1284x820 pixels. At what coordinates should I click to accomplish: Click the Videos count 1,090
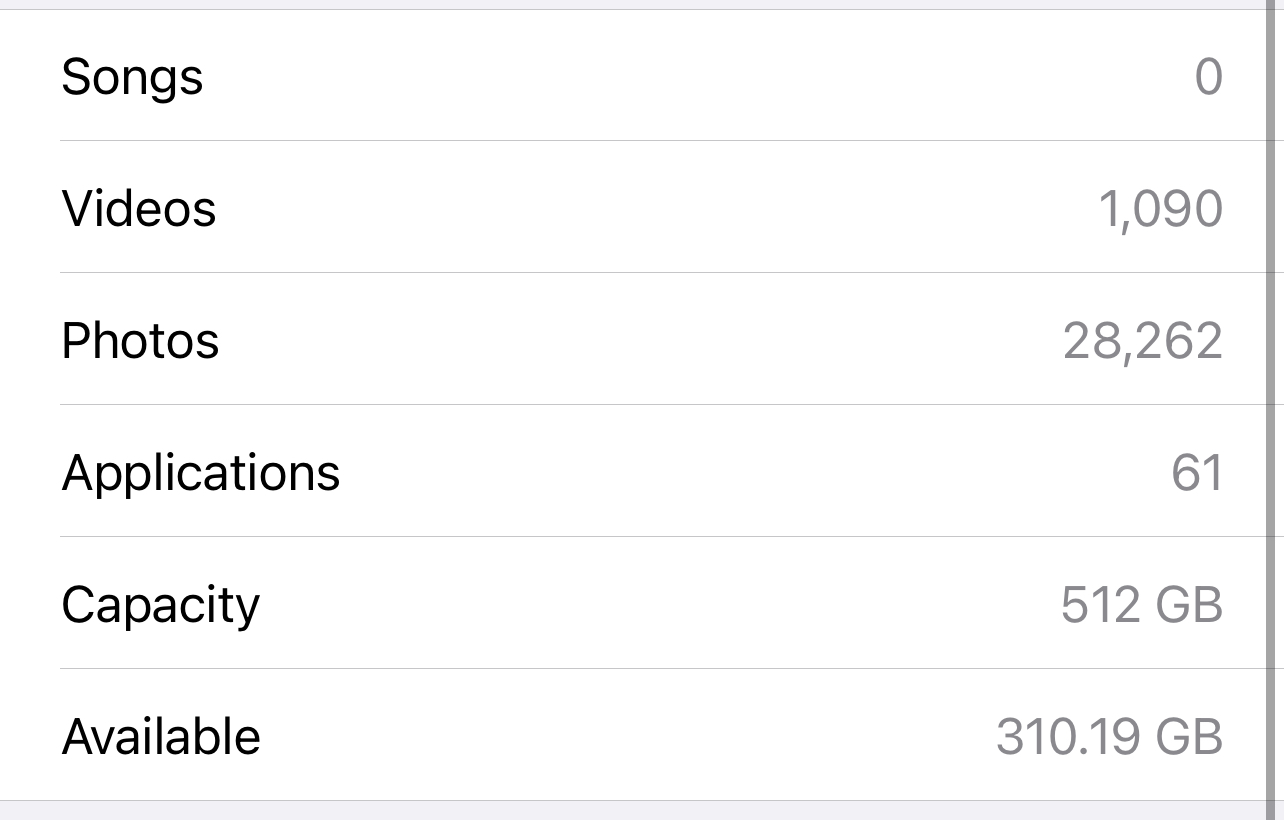[x=1160, y=209]
